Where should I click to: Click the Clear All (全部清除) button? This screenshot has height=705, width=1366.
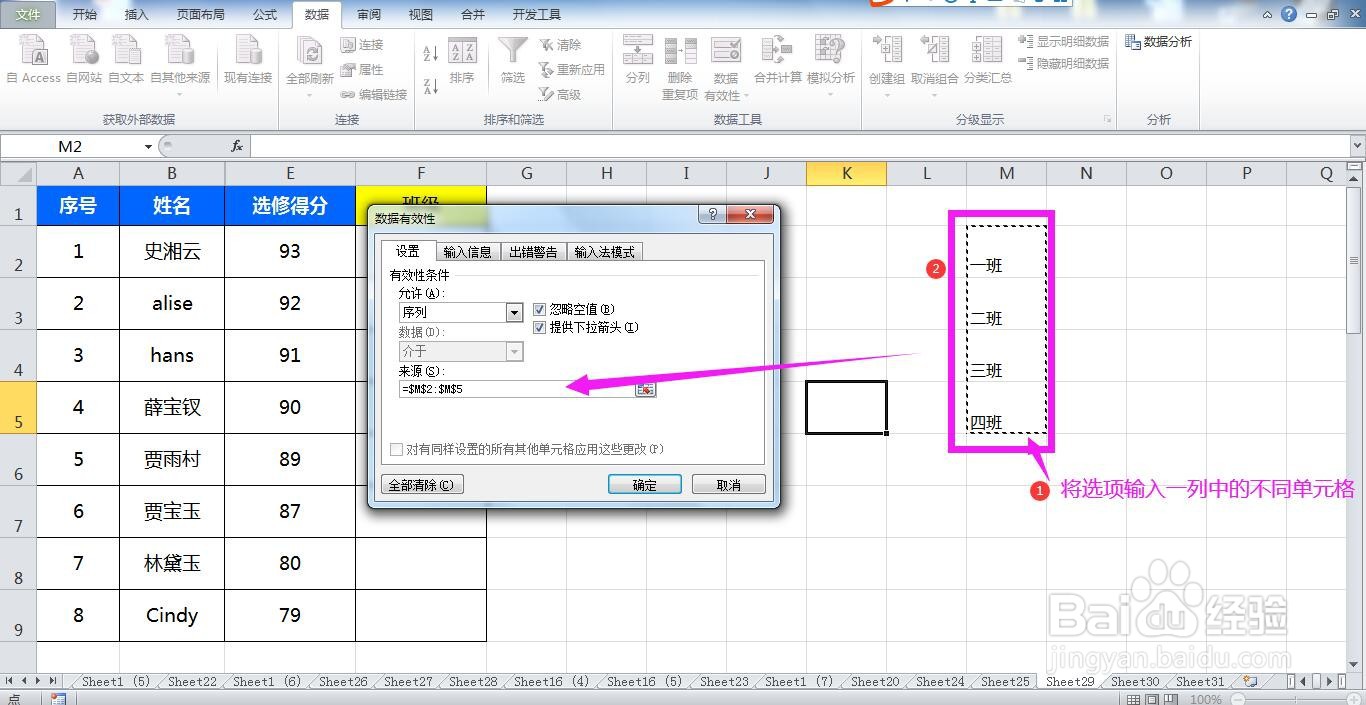pyautogui.click(x=420, y=485)
